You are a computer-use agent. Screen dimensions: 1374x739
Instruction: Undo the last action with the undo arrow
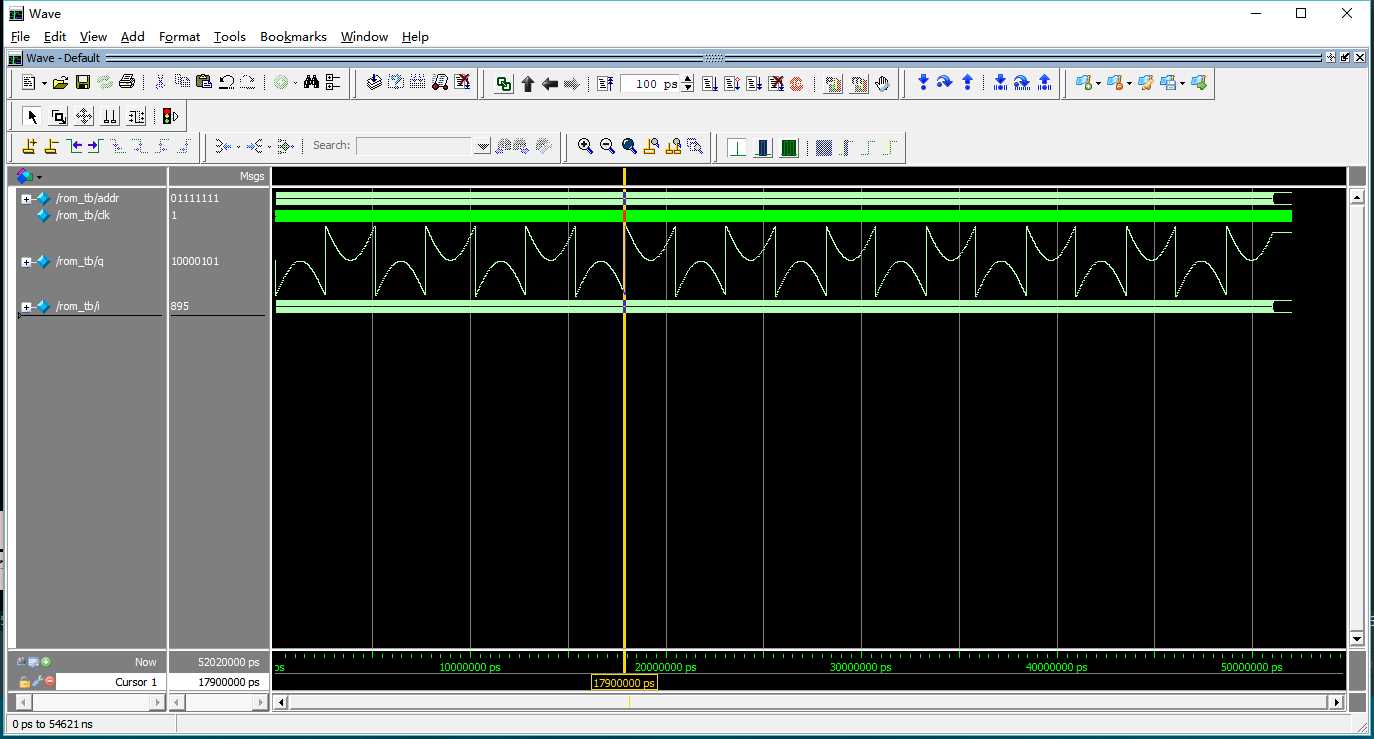227,82
